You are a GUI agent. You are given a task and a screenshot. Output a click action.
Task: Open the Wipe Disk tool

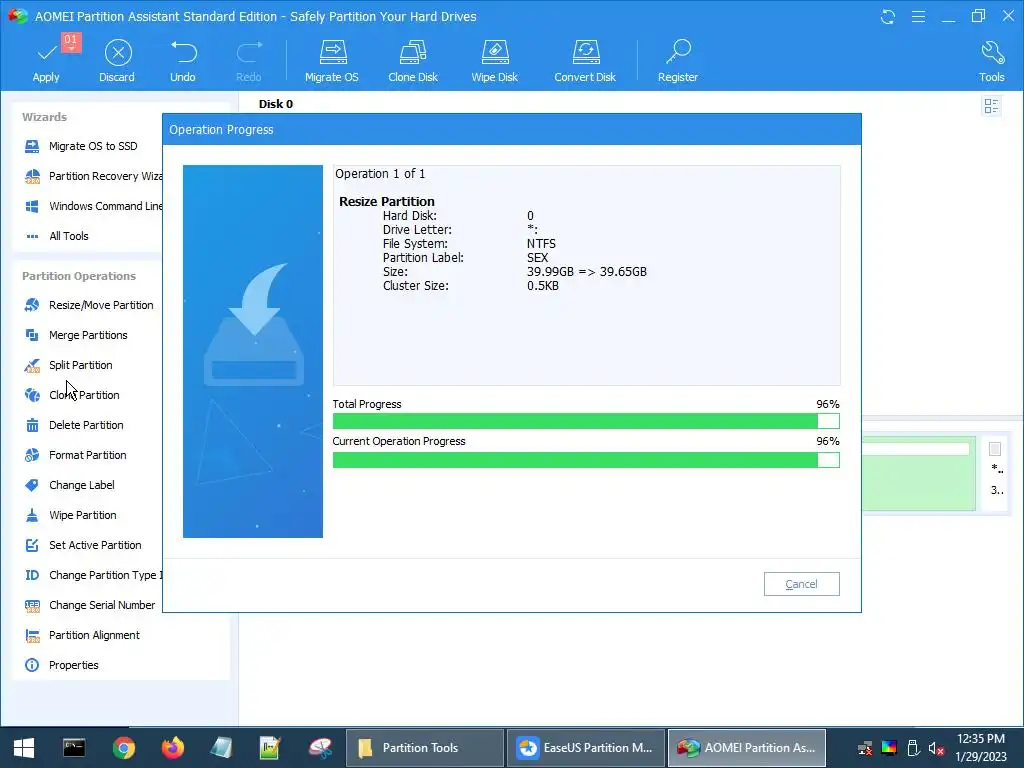coord(494,60)
